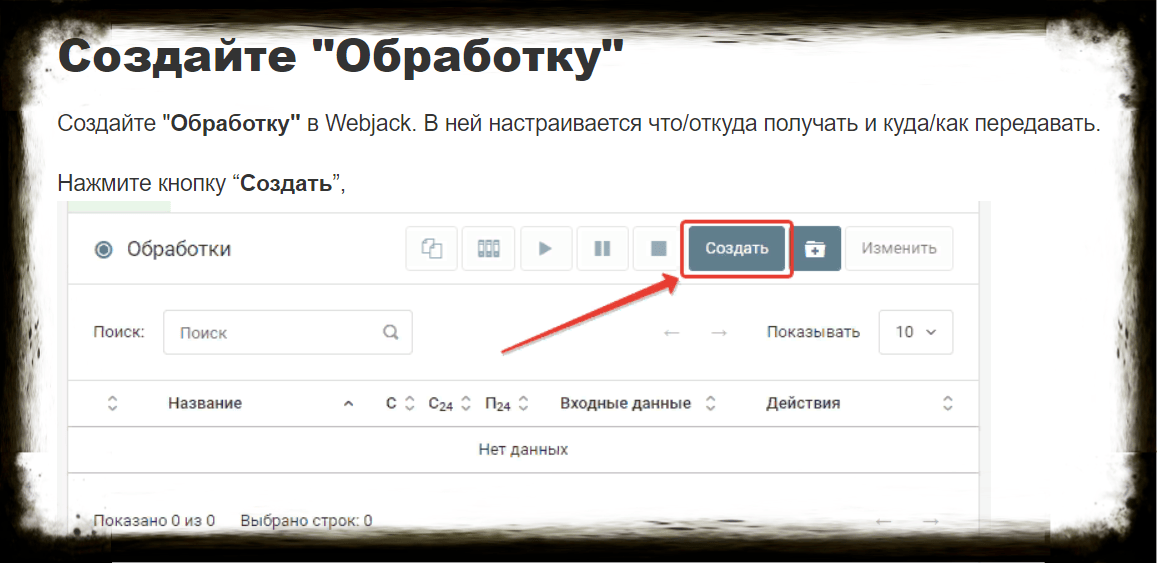The height and width of the screenshot is (563, 1157).
Task: Click the Изменить button
Action: 899,249
